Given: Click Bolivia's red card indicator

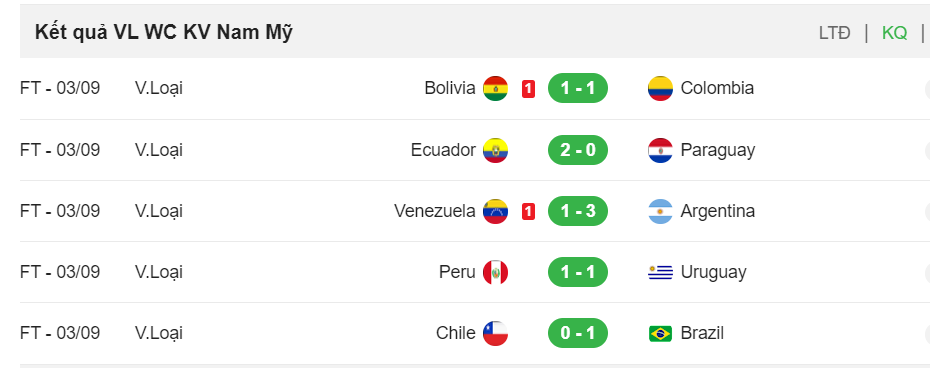Looking at the screenshot, I should point(528,89).
